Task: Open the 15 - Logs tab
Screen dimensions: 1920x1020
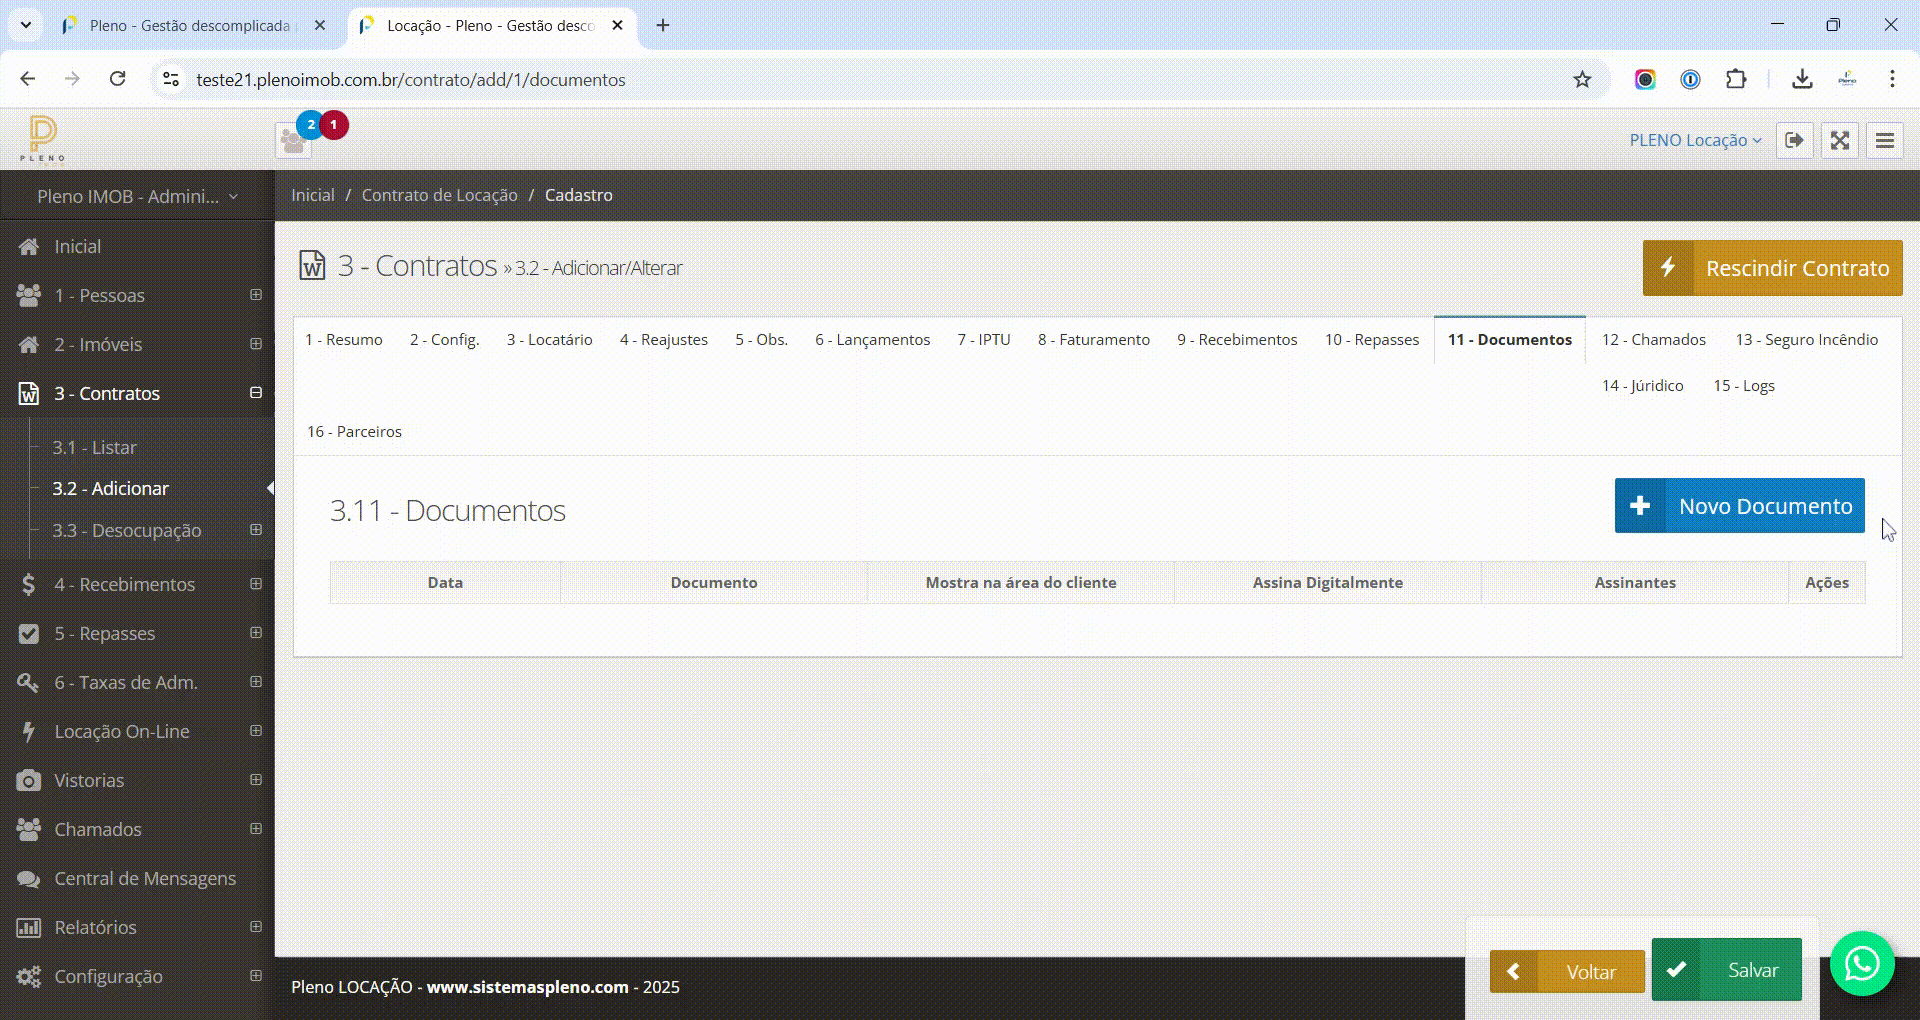Action: click(1743, 386)
